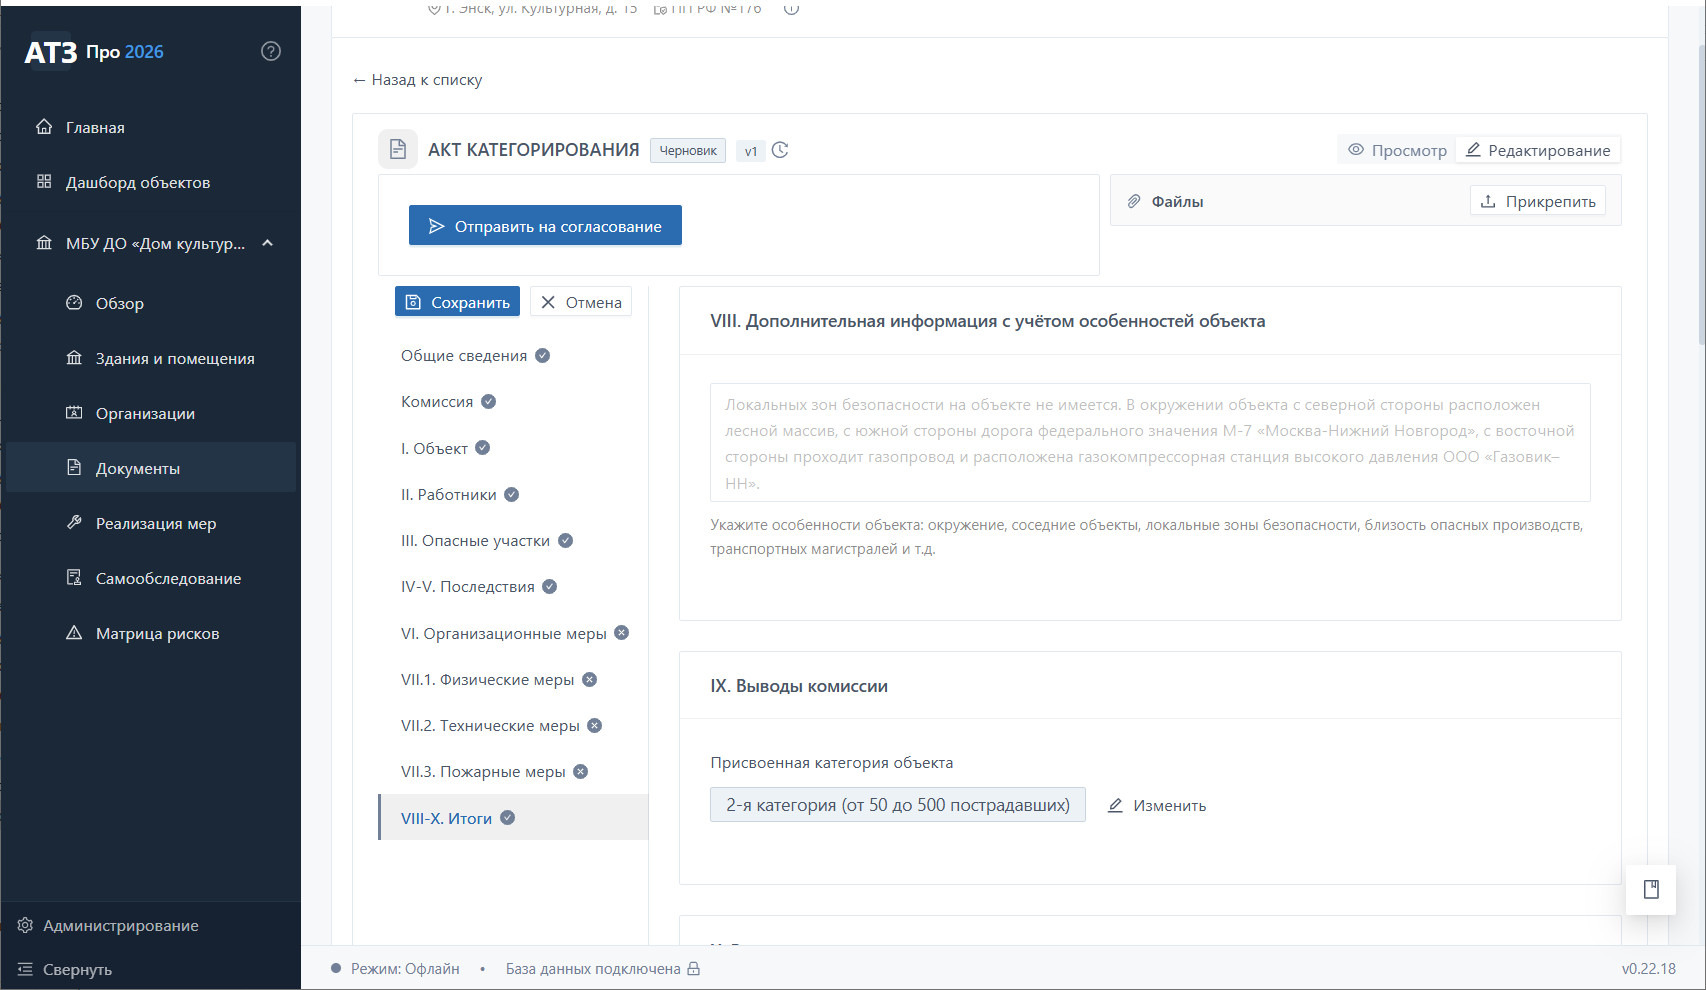Open the help question mark icon
Image resolution: width=1706 pixels, height=990 pixels.
coord(271,51)
